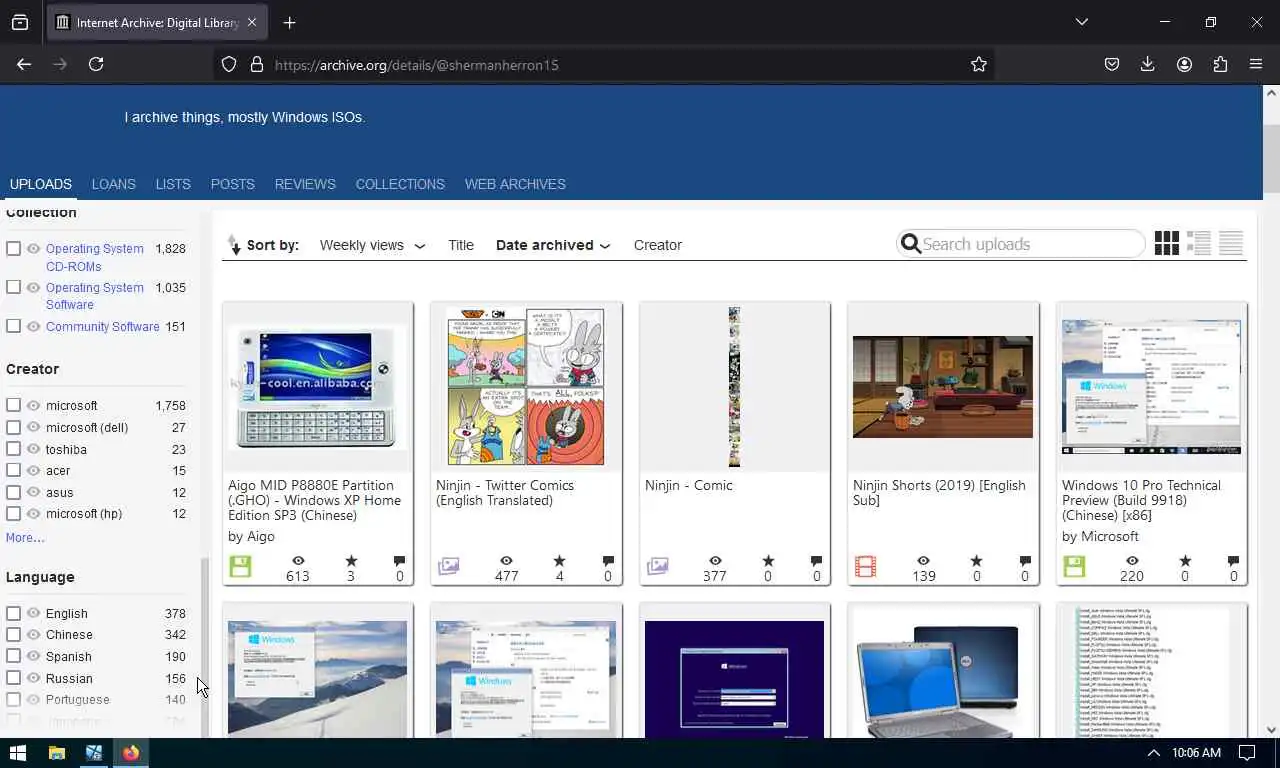Open notification center in taskbar
1280x768 pixels.
pyautogui.click(x=1247, y=753)
